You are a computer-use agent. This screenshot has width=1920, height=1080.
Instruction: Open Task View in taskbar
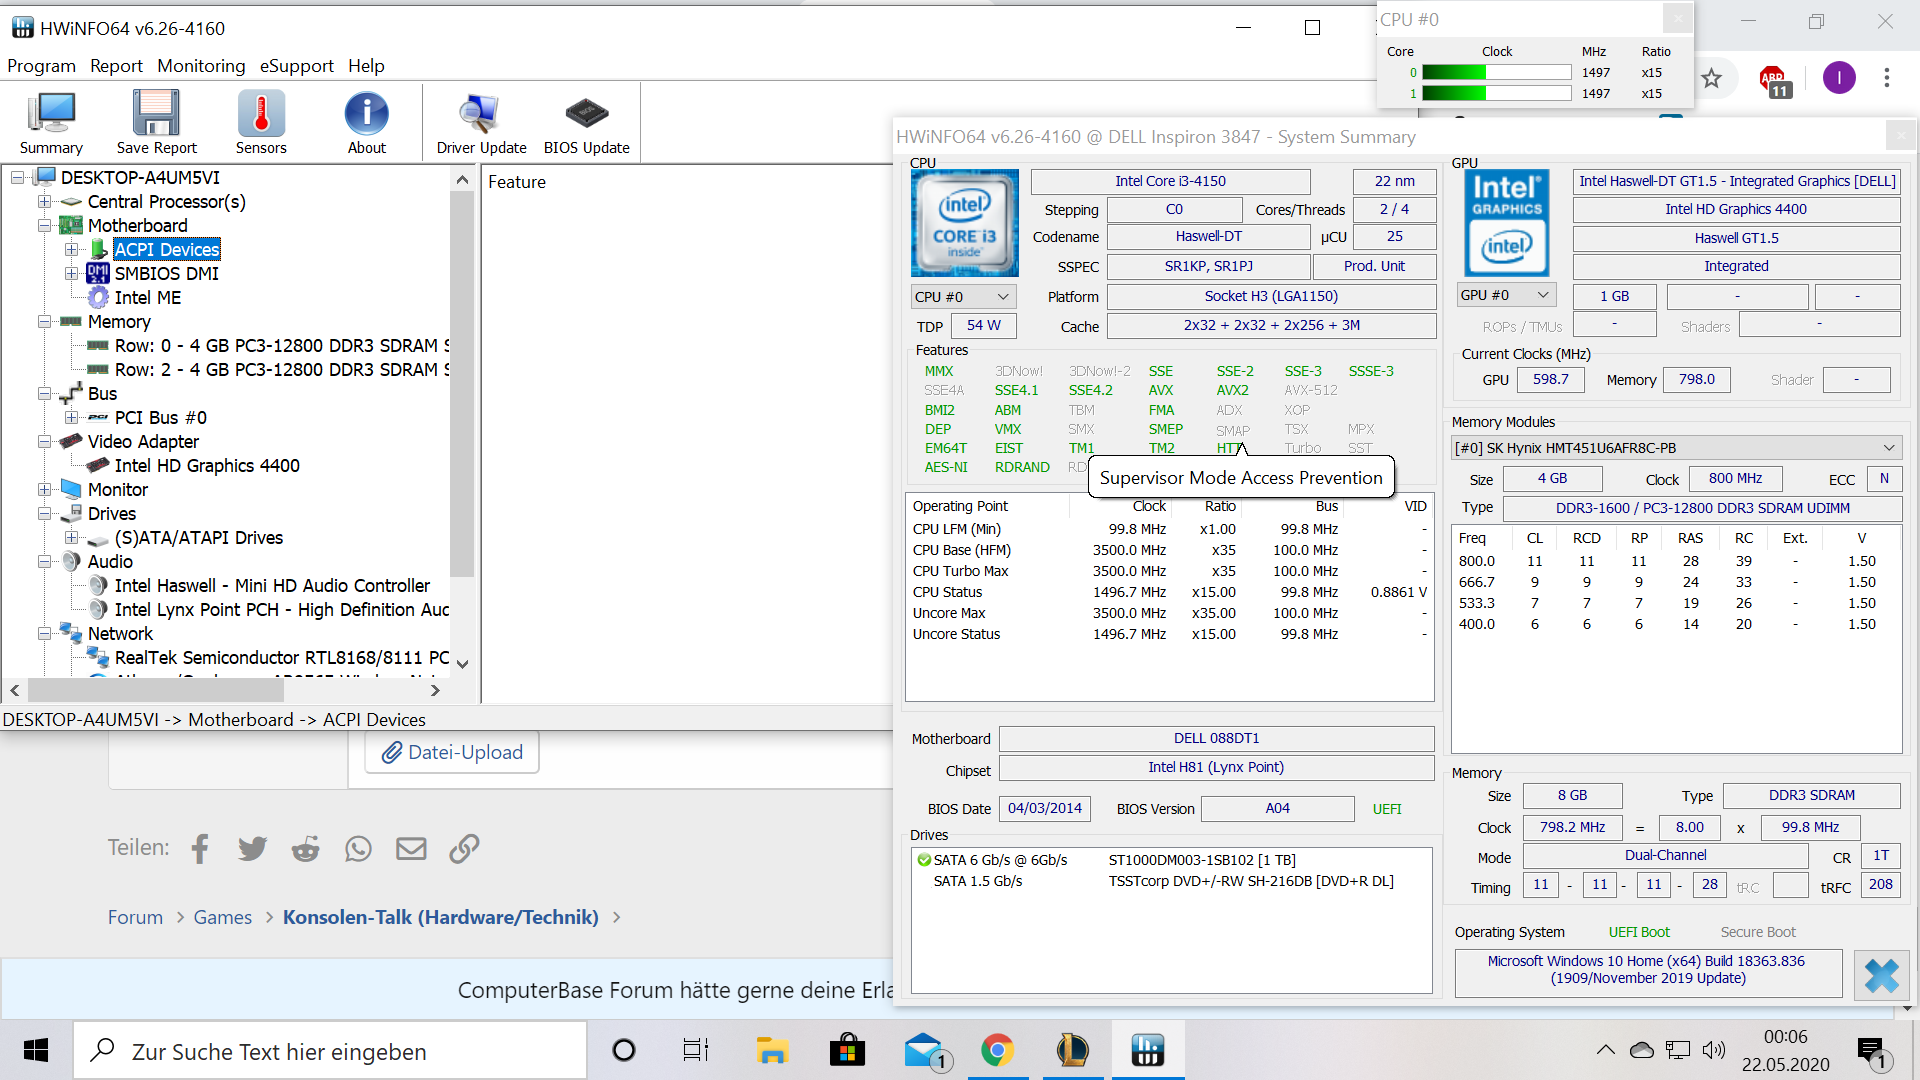(696, 1050)
